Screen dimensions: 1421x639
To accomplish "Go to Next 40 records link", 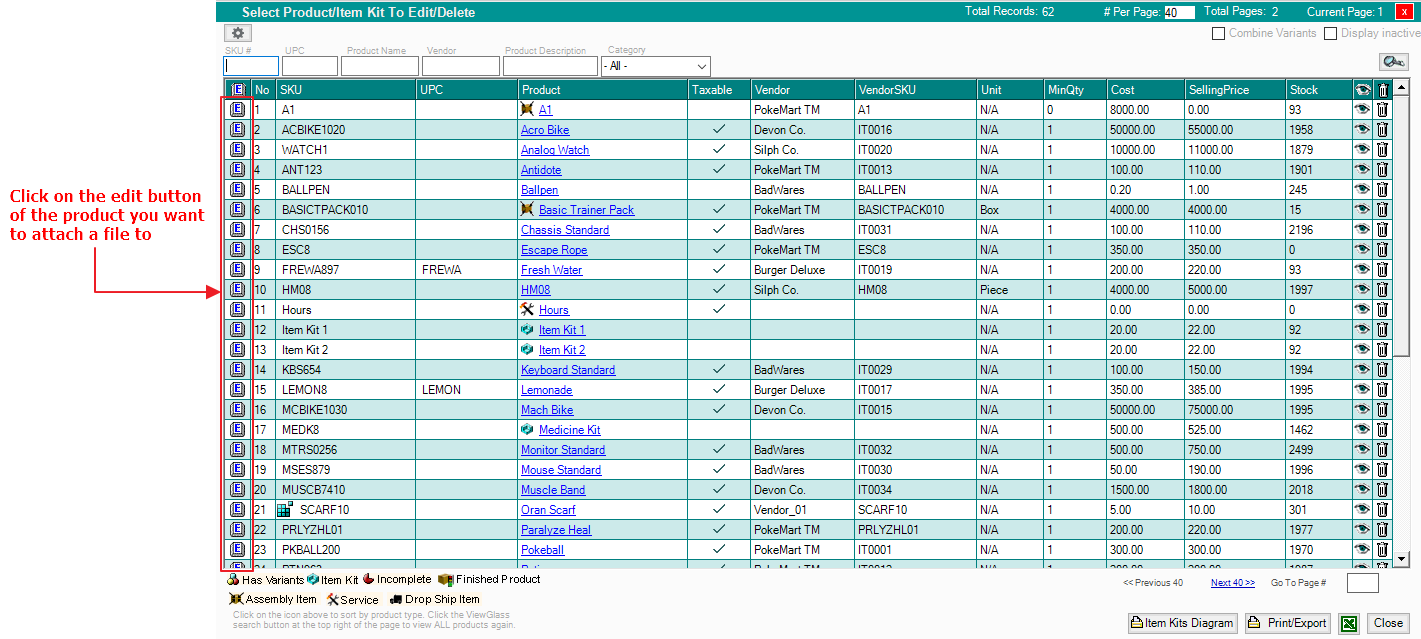I will pyautogui.click(x=1232, y=583).
